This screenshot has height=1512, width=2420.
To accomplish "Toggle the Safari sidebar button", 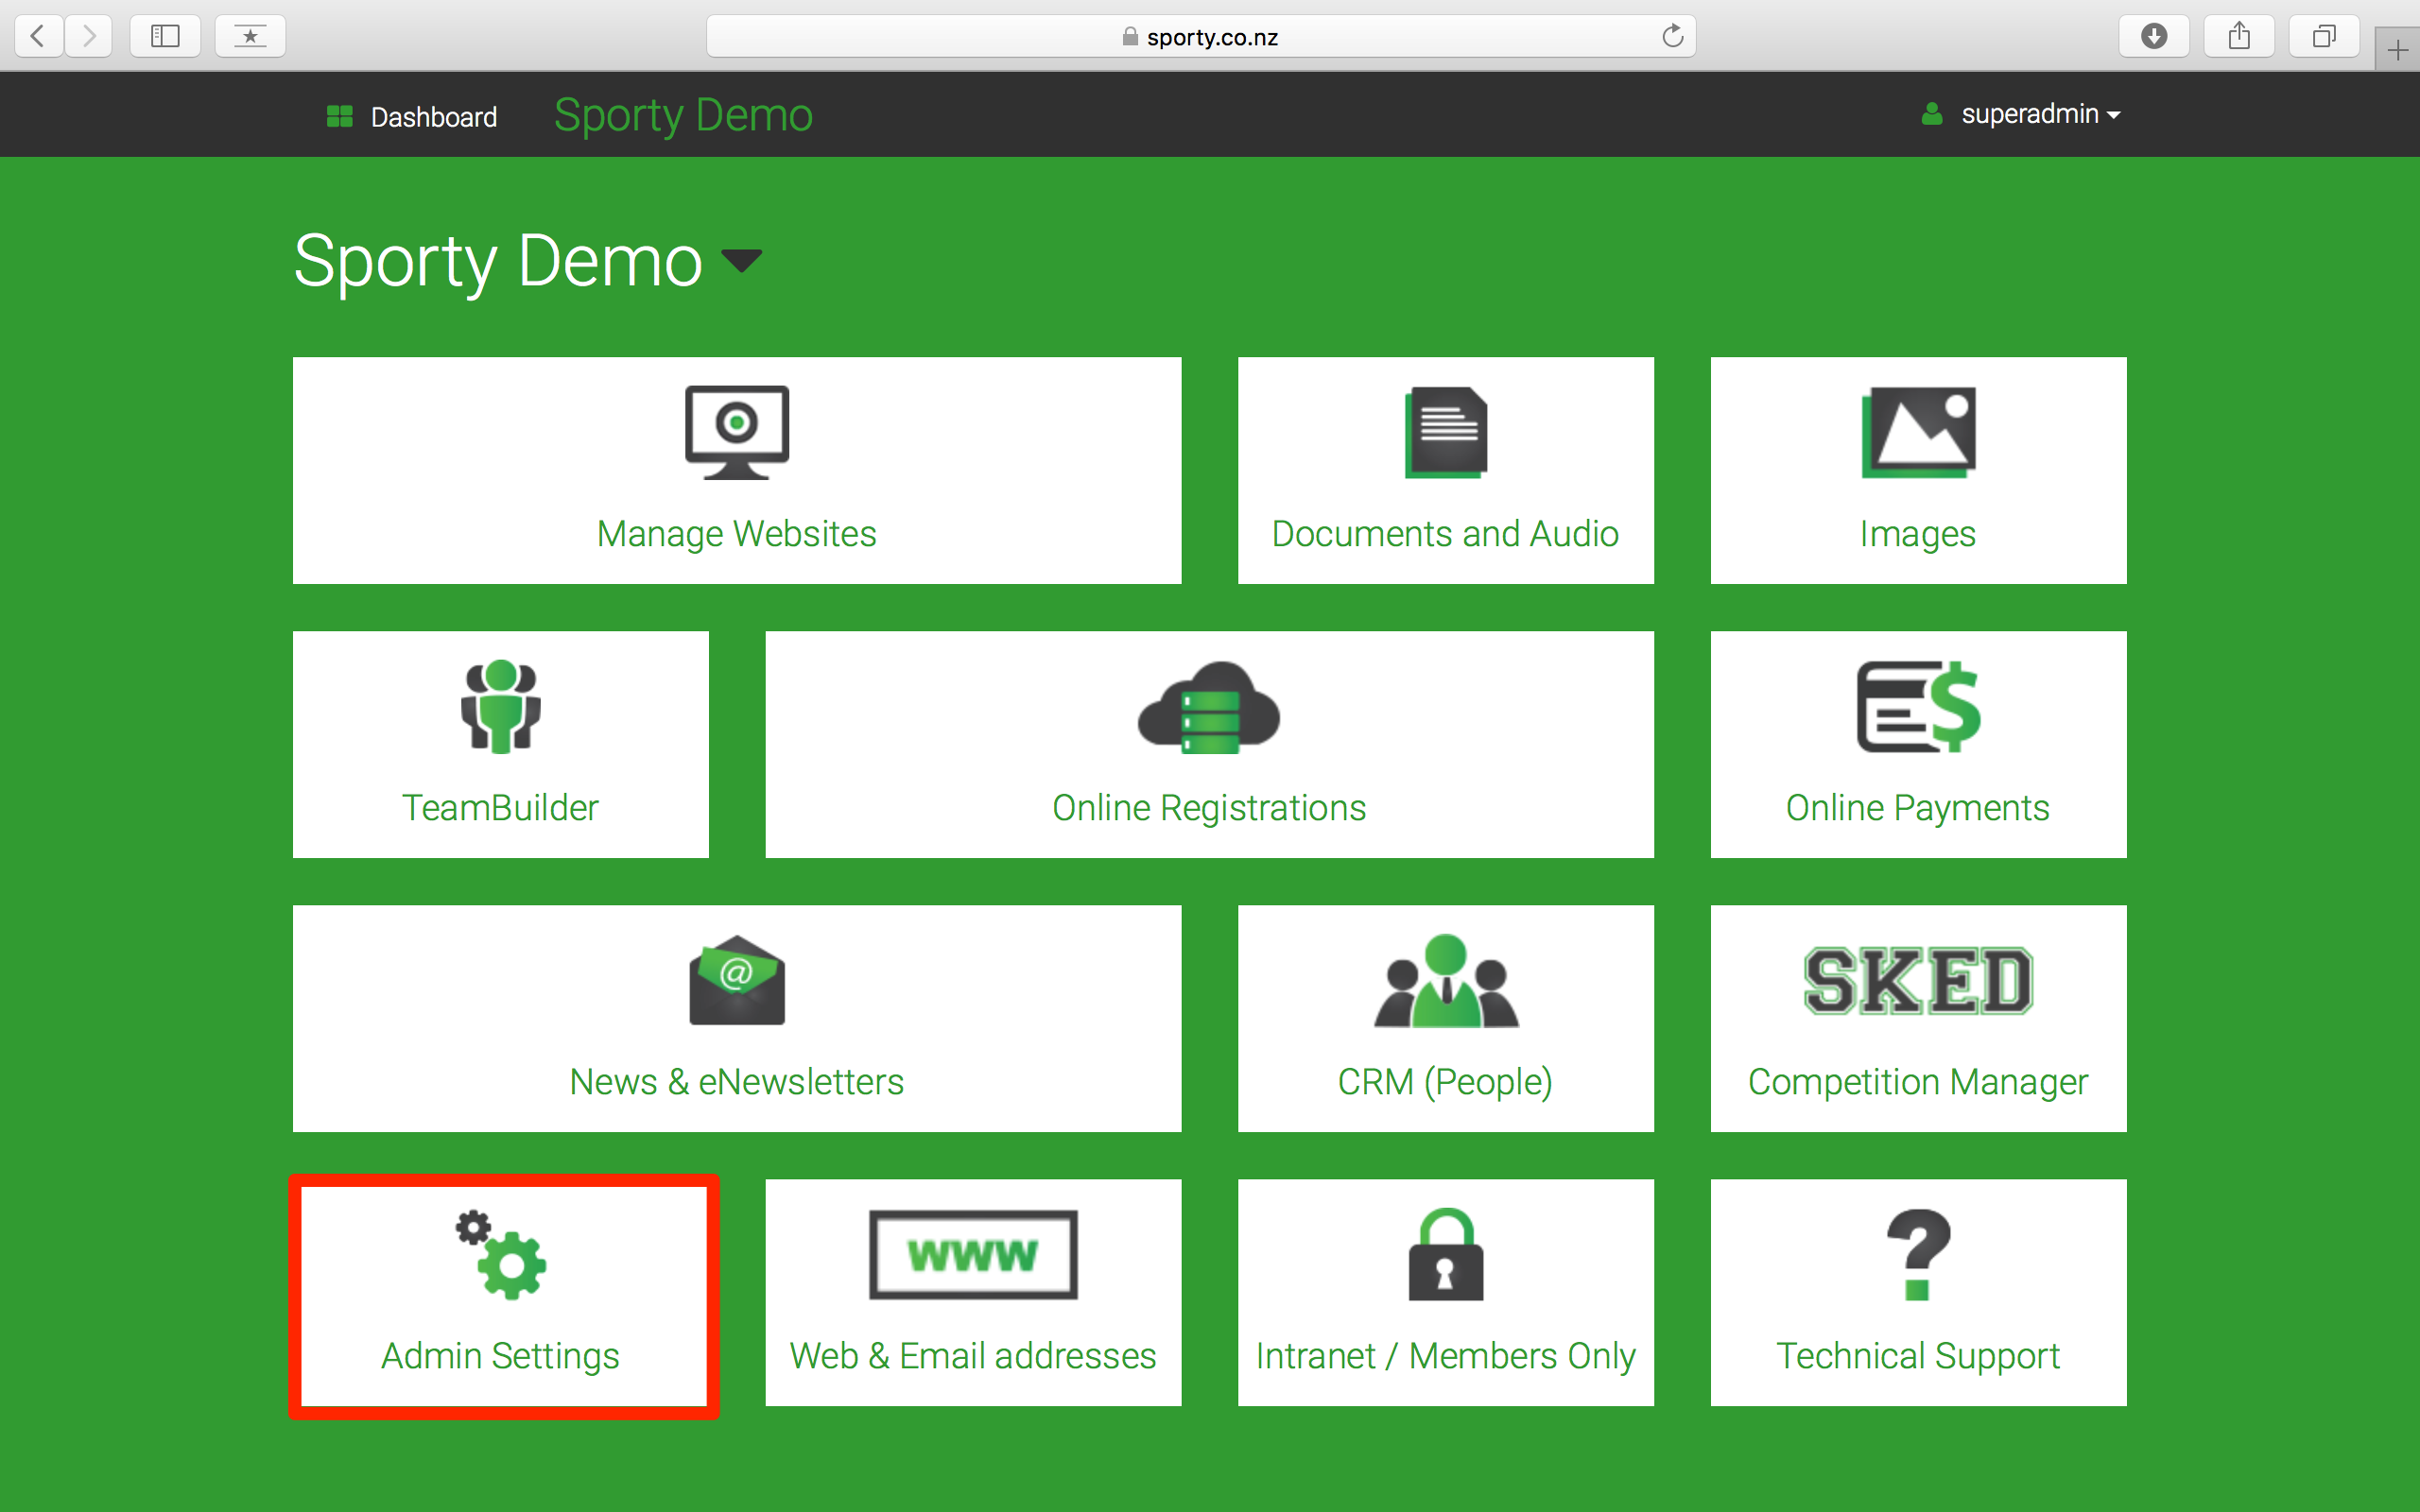I will [x=165, y=37].
